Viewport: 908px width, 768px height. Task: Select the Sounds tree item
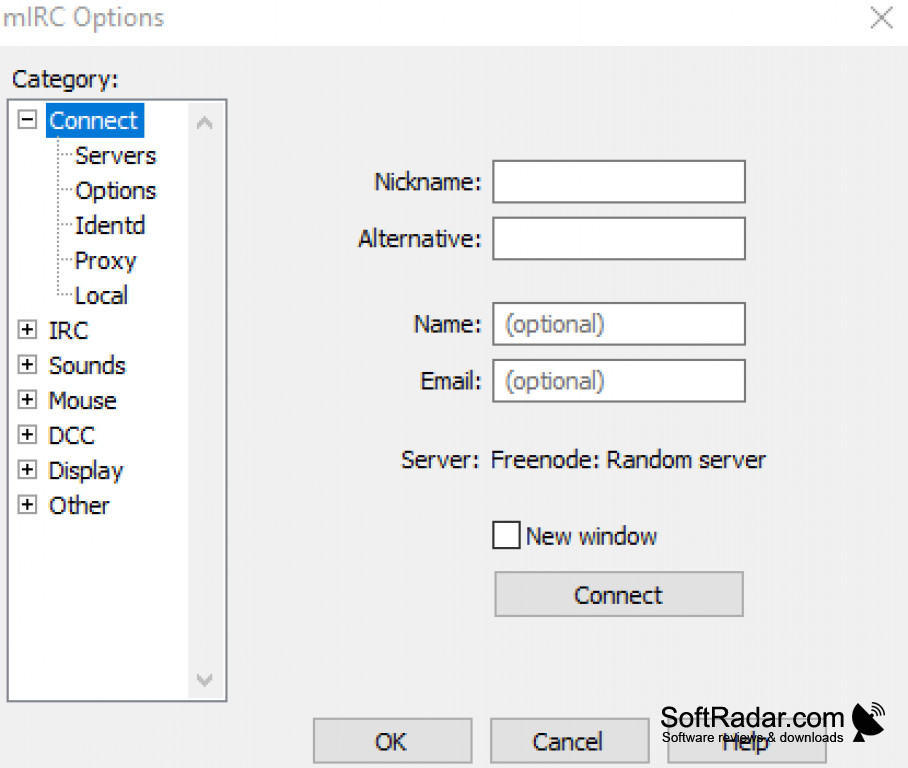[87, 365]
